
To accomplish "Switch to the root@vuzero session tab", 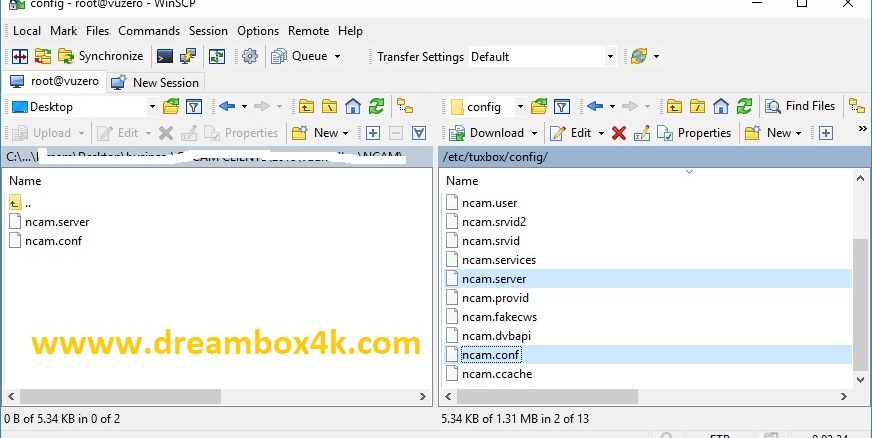I will (54, 82).
